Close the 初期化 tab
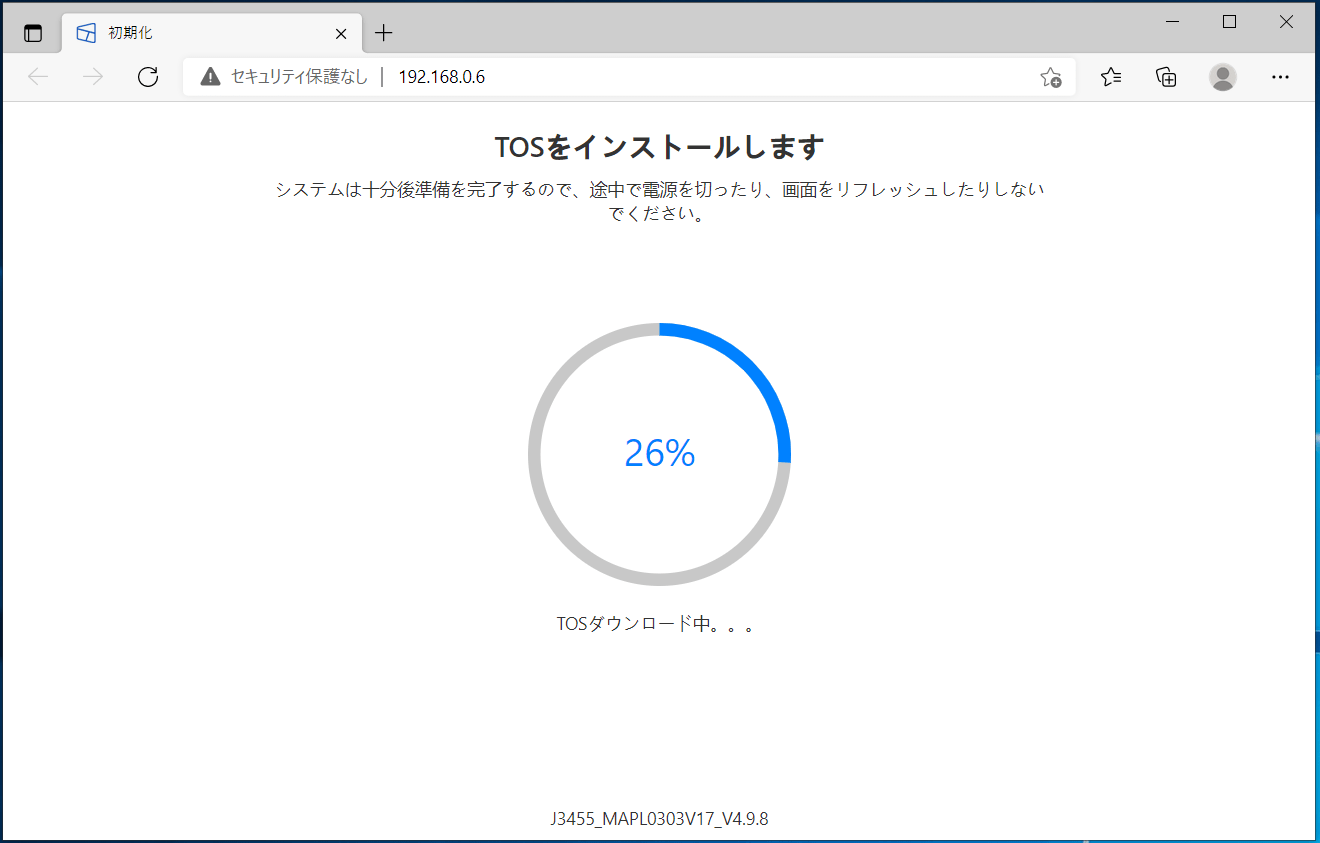The width and height of the screenshot is (1320, 843). pyautogui.click(x=341, y=33)
